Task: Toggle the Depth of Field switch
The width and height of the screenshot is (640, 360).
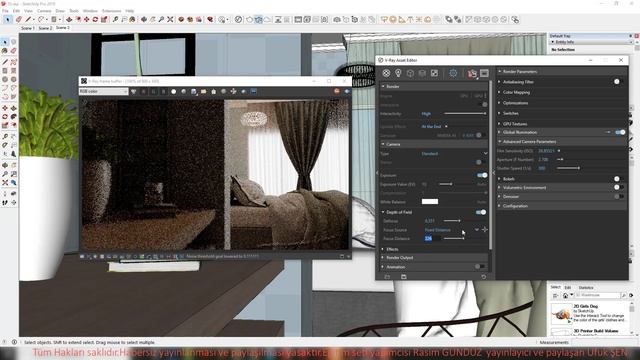Action: coord(481,212)
